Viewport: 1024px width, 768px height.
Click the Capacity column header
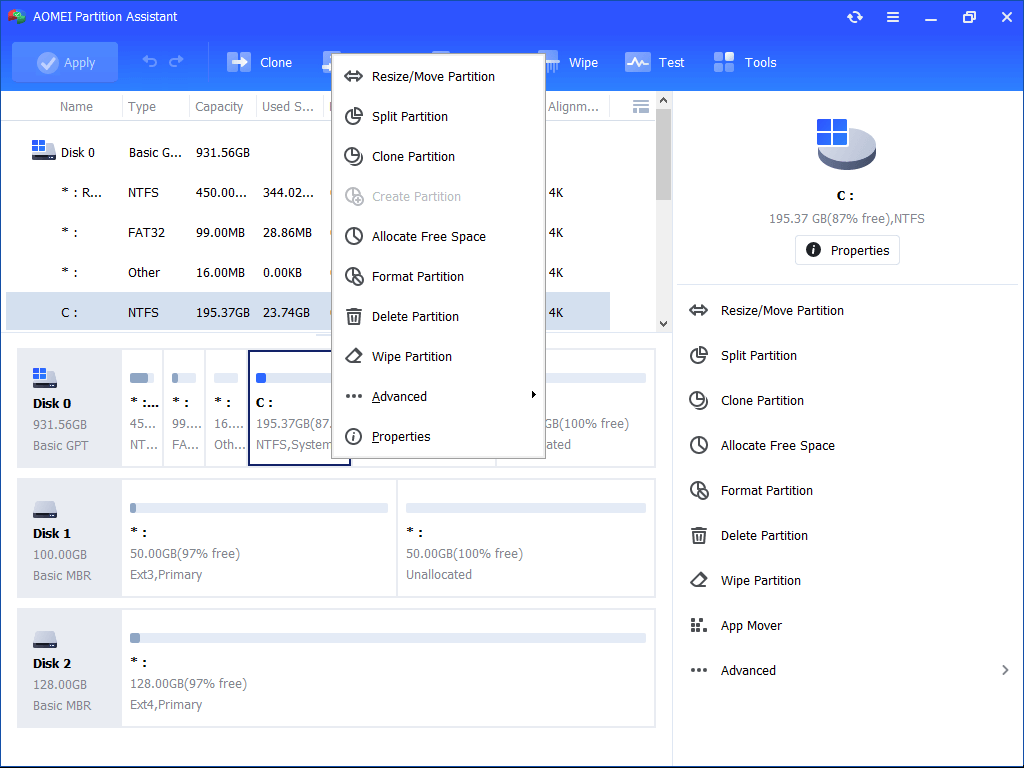pos(219,106)
